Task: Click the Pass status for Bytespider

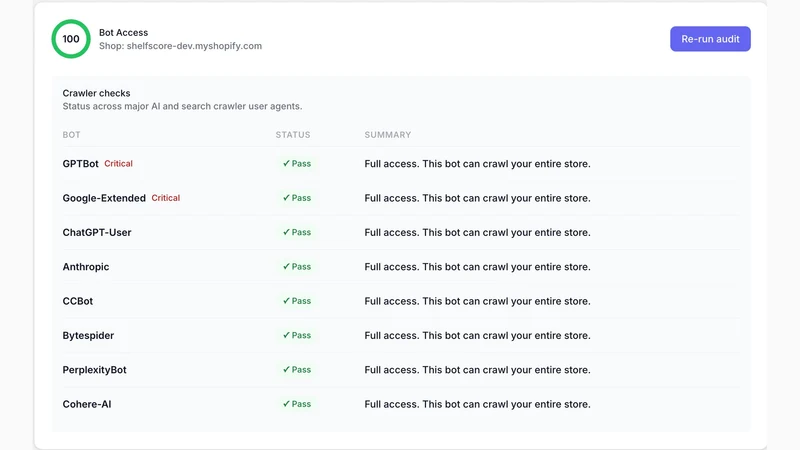Action: pyautogui.click(x=297, y=335)
